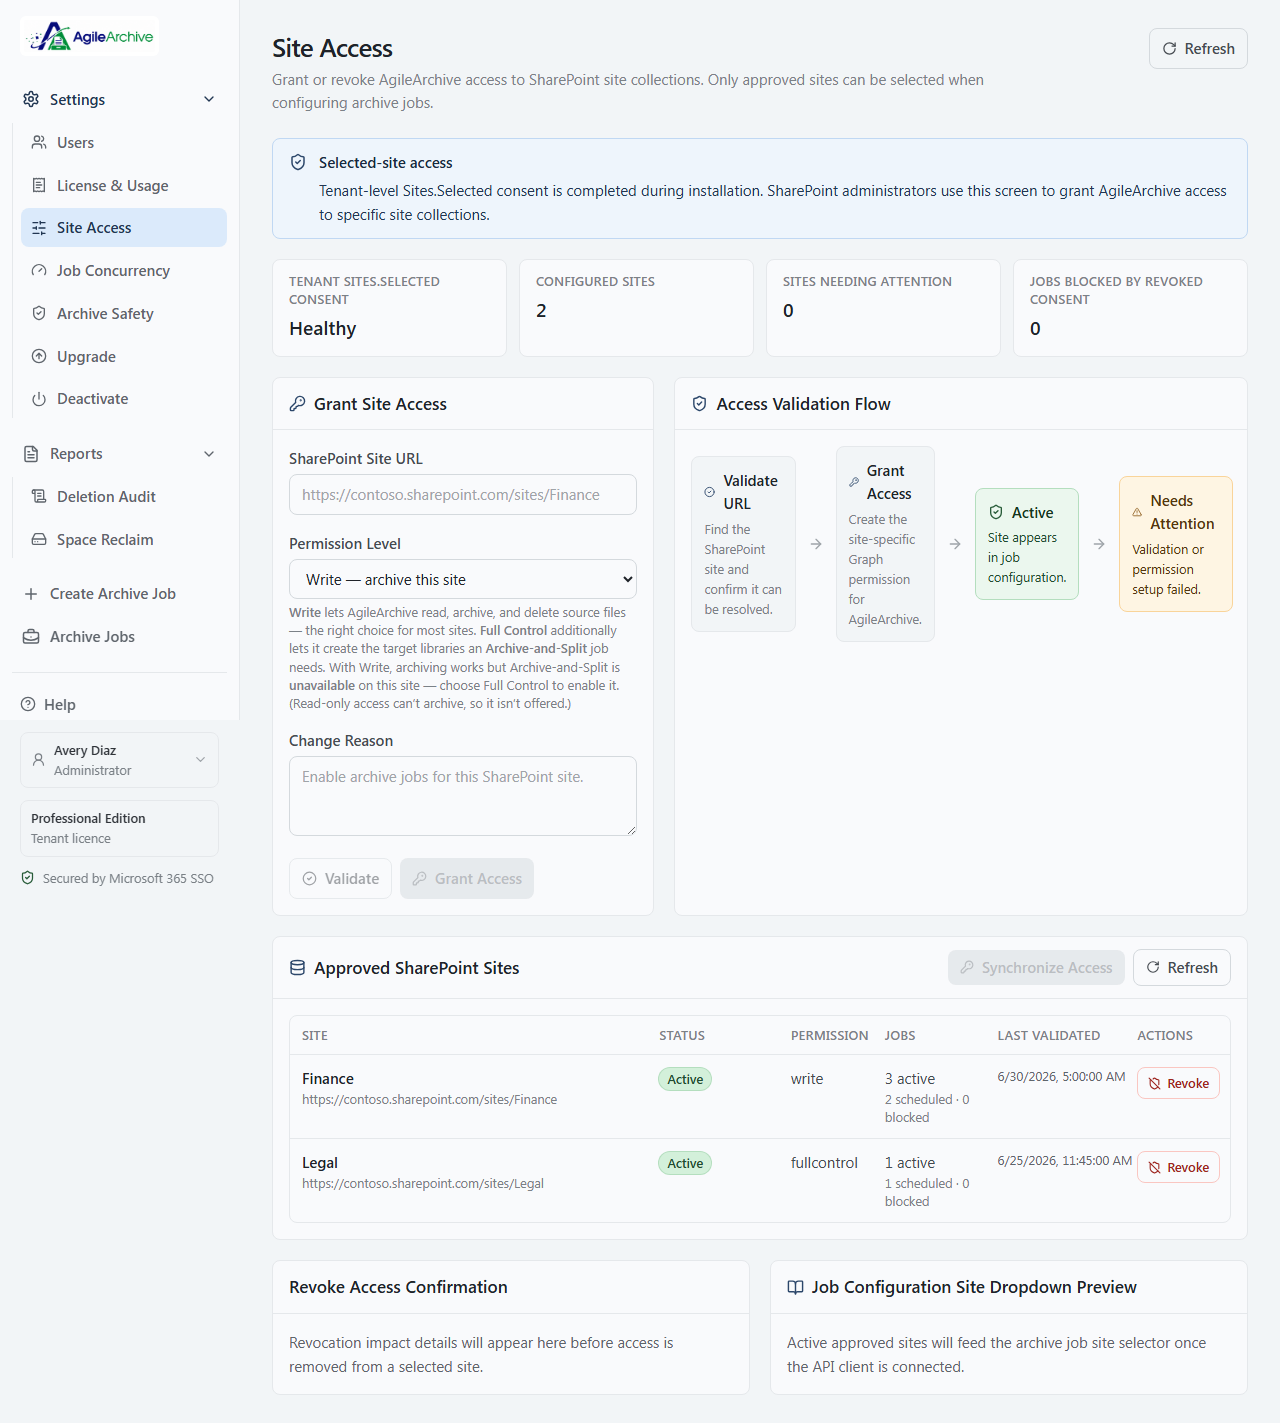Click the Settings gear icon
Viewport: 1280px width, 1423px height.
point(31,99)
